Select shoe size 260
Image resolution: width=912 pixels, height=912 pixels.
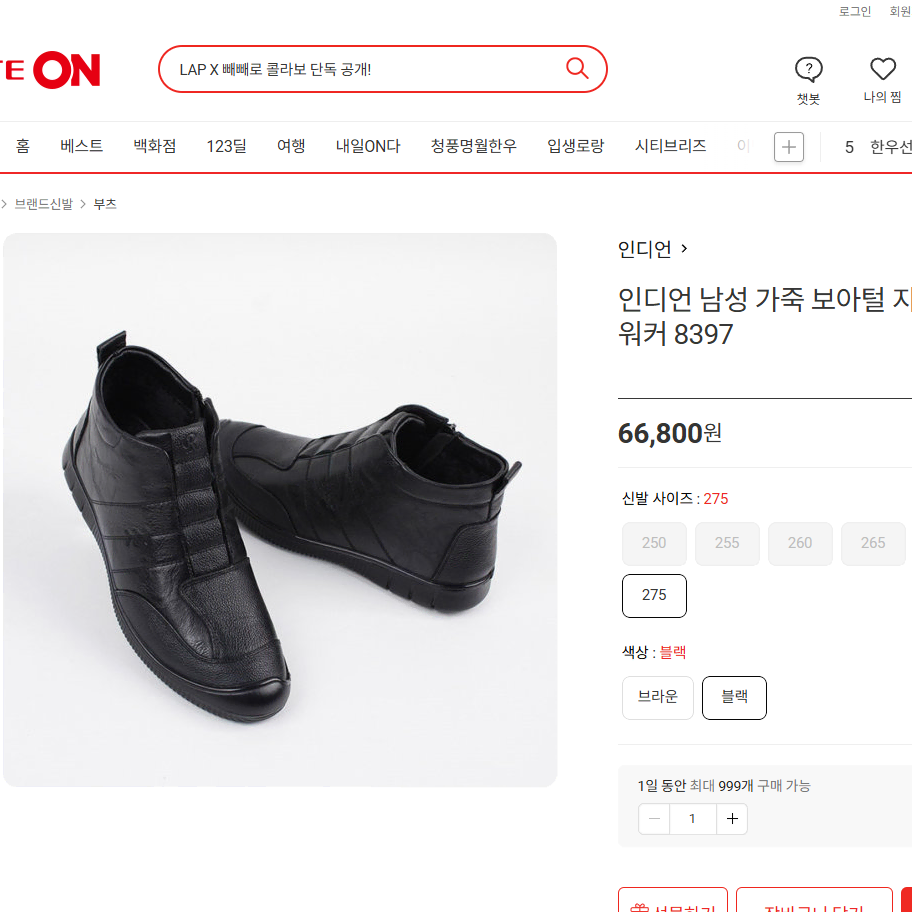coord(800,543)
